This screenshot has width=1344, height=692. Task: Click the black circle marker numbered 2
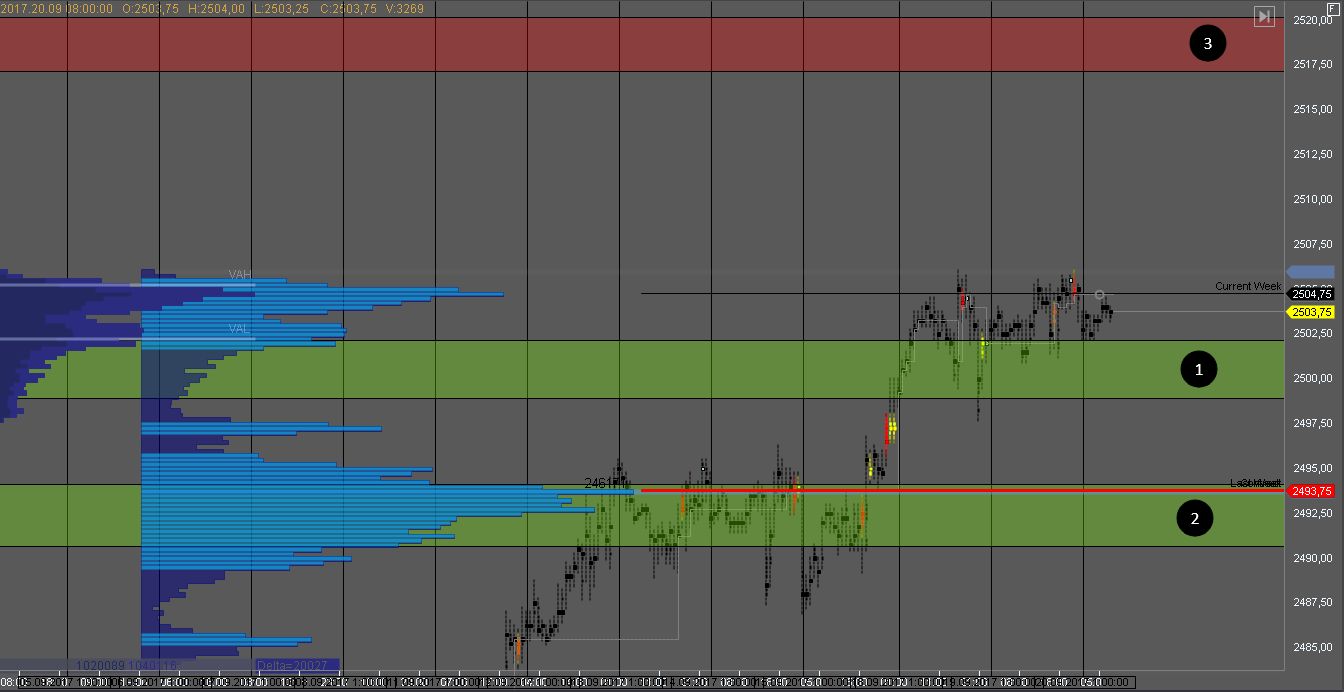pyautogui.click(x=1195, y=518)
